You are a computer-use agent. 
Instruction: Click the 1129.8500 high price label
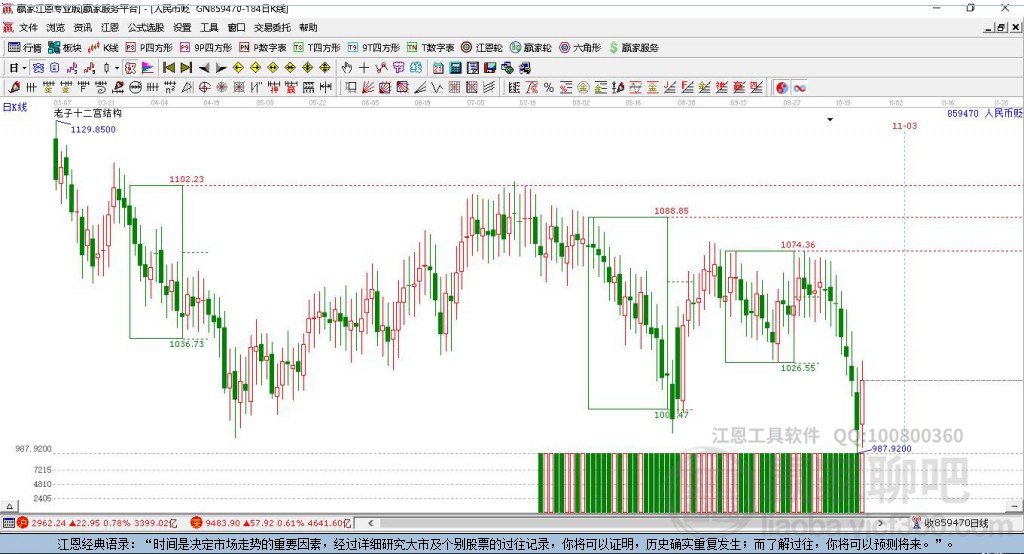pyautogui.click(x=93, y=129)
